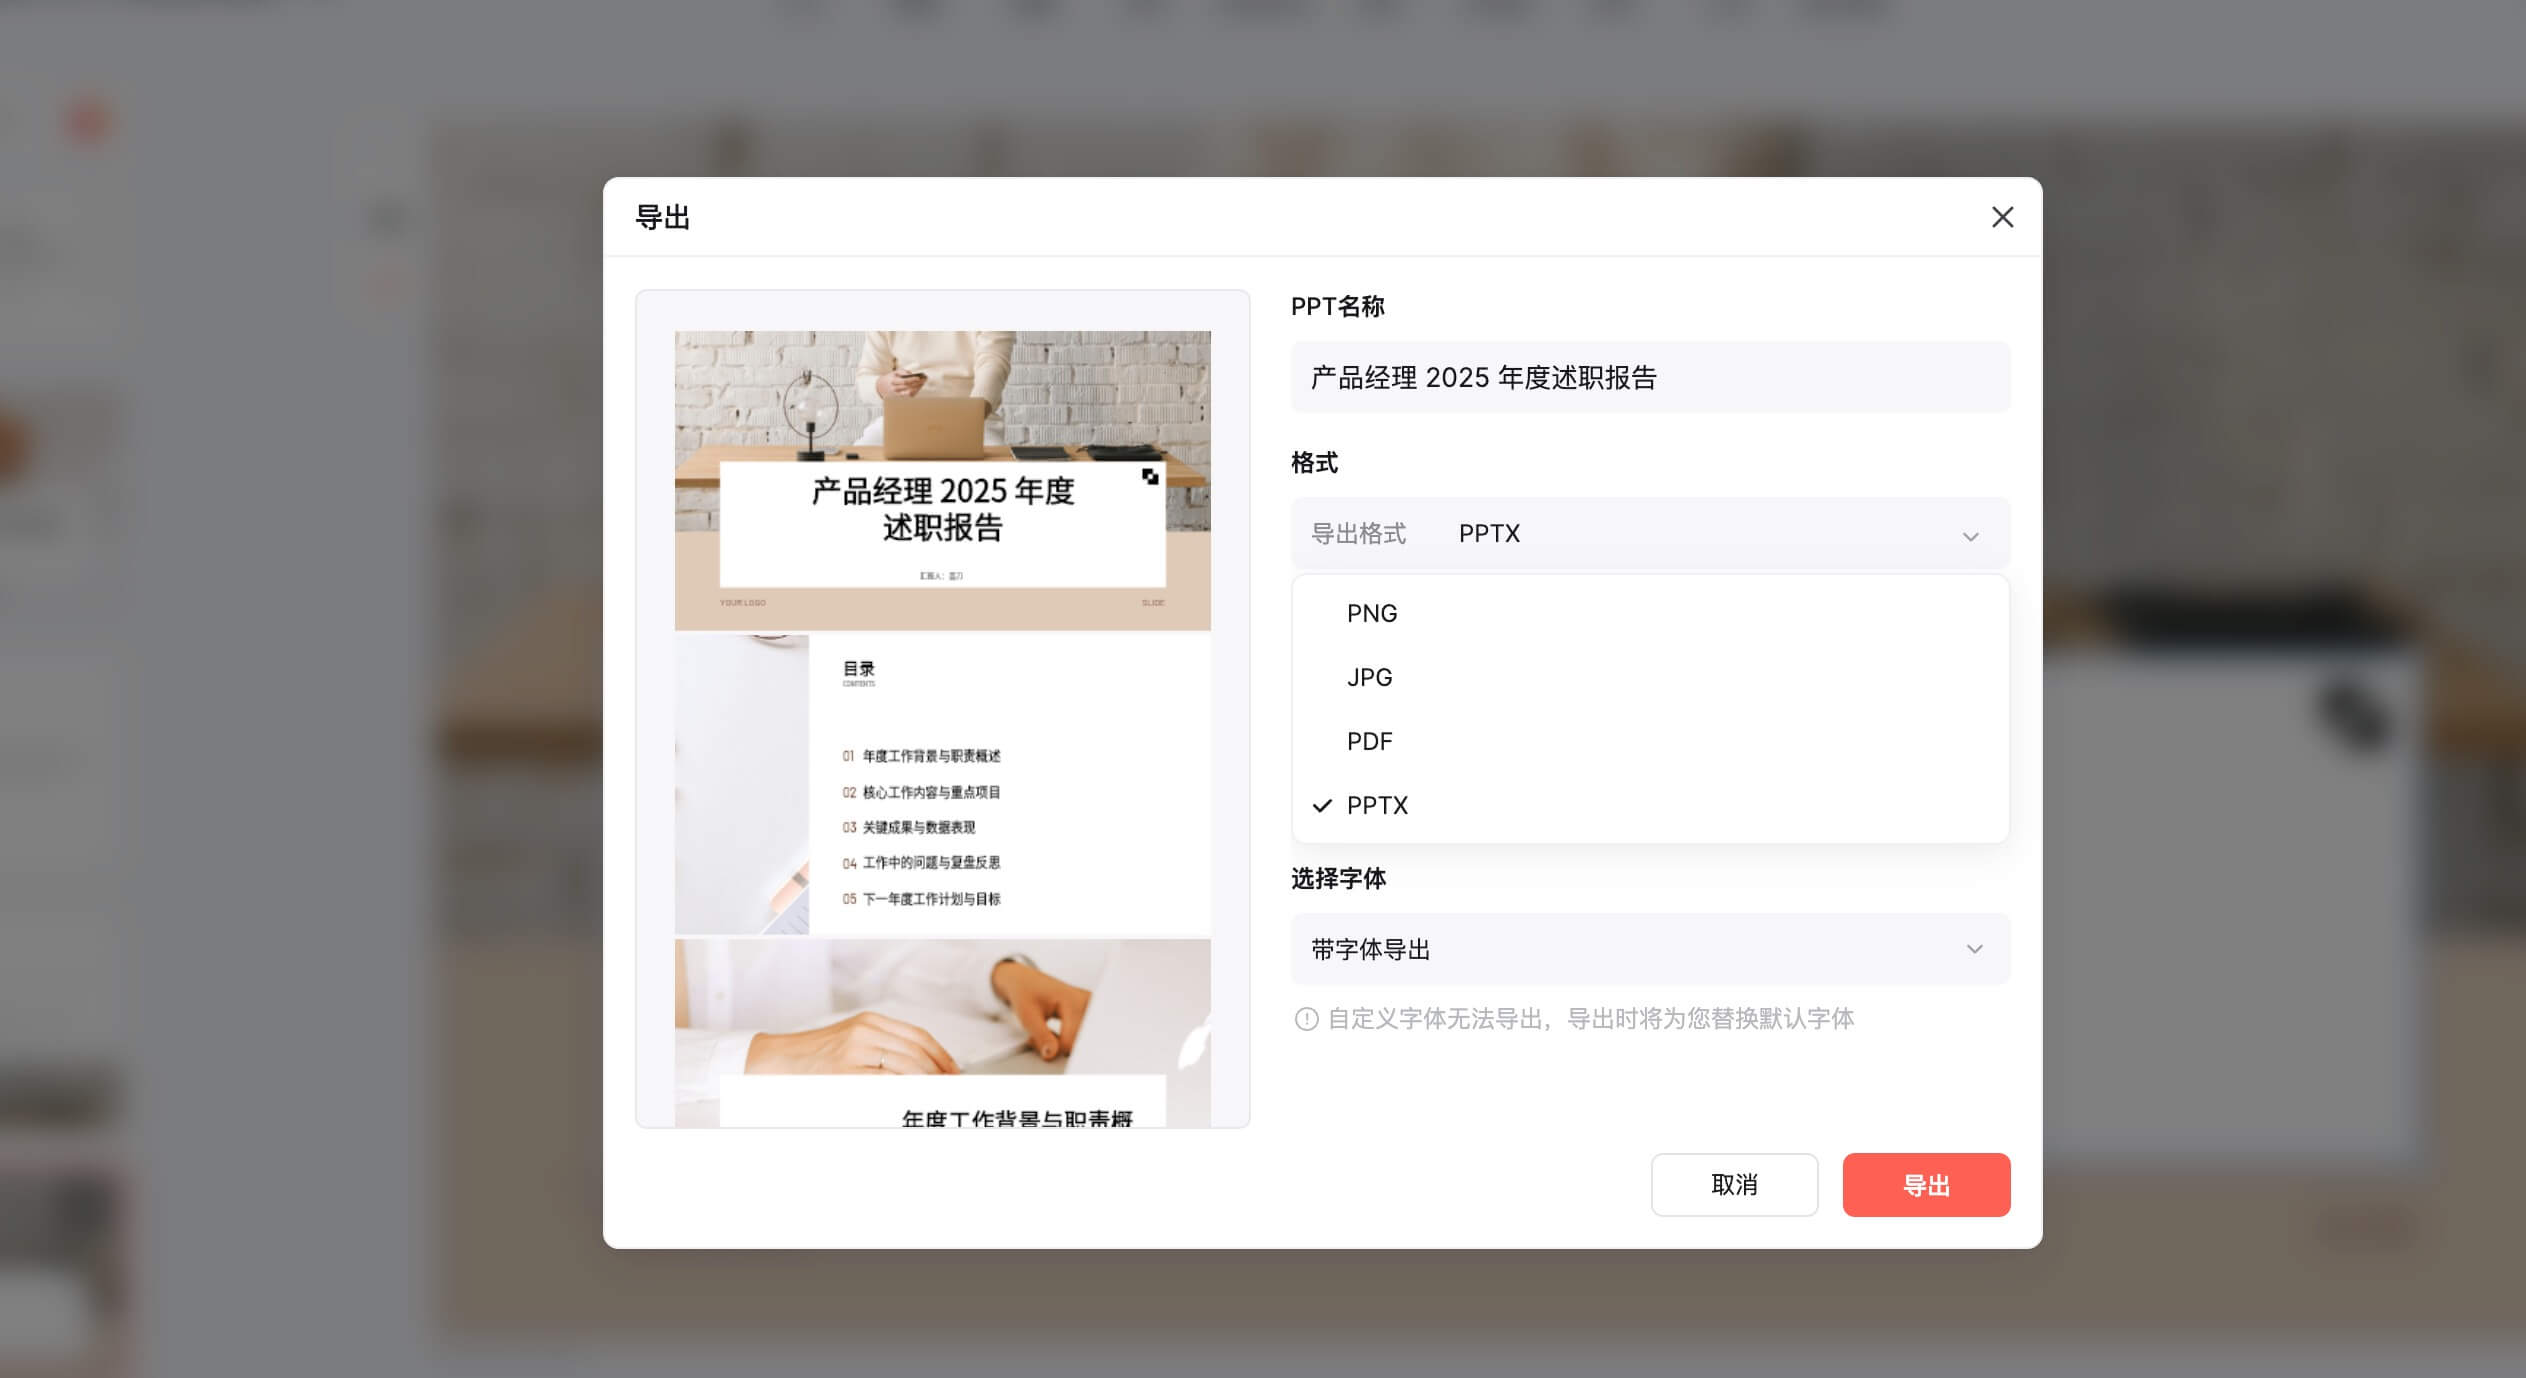Select the PDF format option

coord(1369,741)
